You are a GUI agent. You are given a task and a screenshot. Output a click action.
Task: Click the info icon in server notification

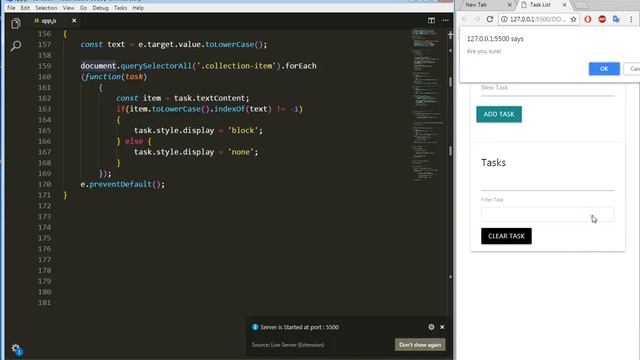pyautogui.click(x=255, y=327)
